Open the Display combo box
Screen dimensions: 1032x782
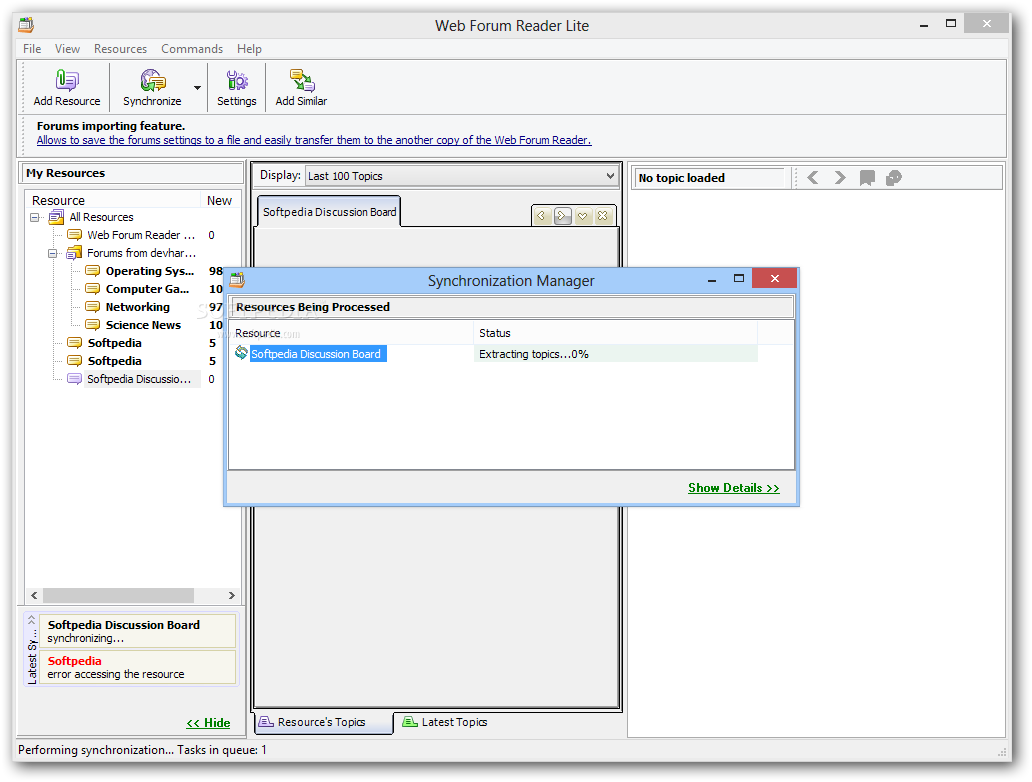tap(461, 176)
